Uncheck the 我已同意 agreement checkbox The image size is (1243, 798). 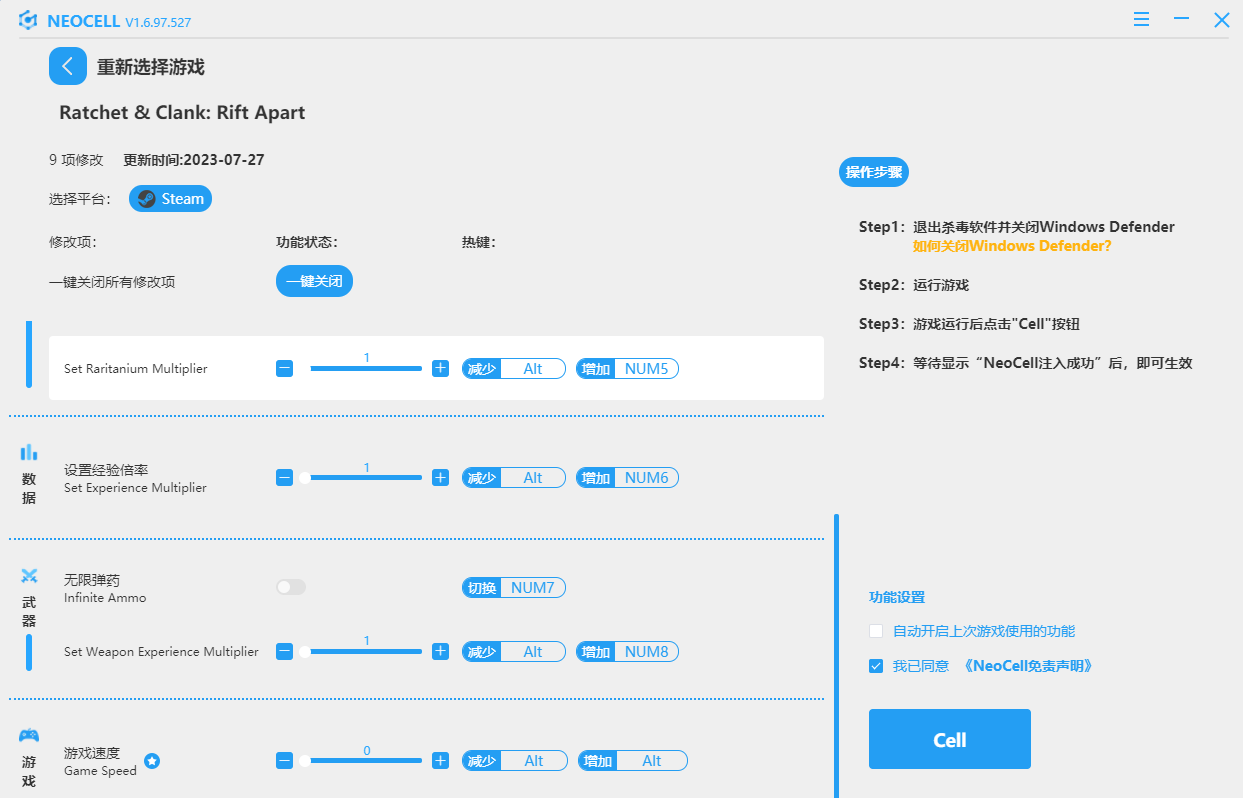tap(876, 666)
